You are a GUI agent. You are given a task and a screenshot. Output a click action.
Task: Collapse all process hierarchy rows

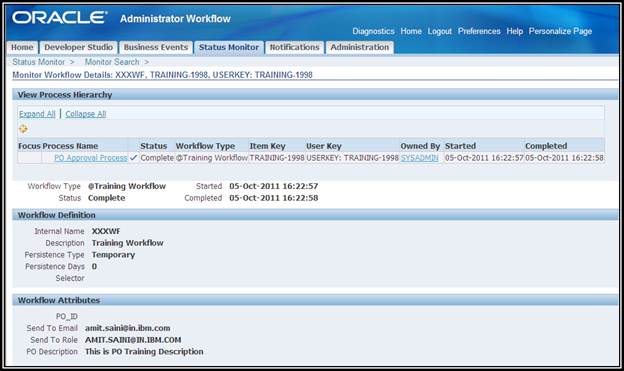tap(86, 114)
